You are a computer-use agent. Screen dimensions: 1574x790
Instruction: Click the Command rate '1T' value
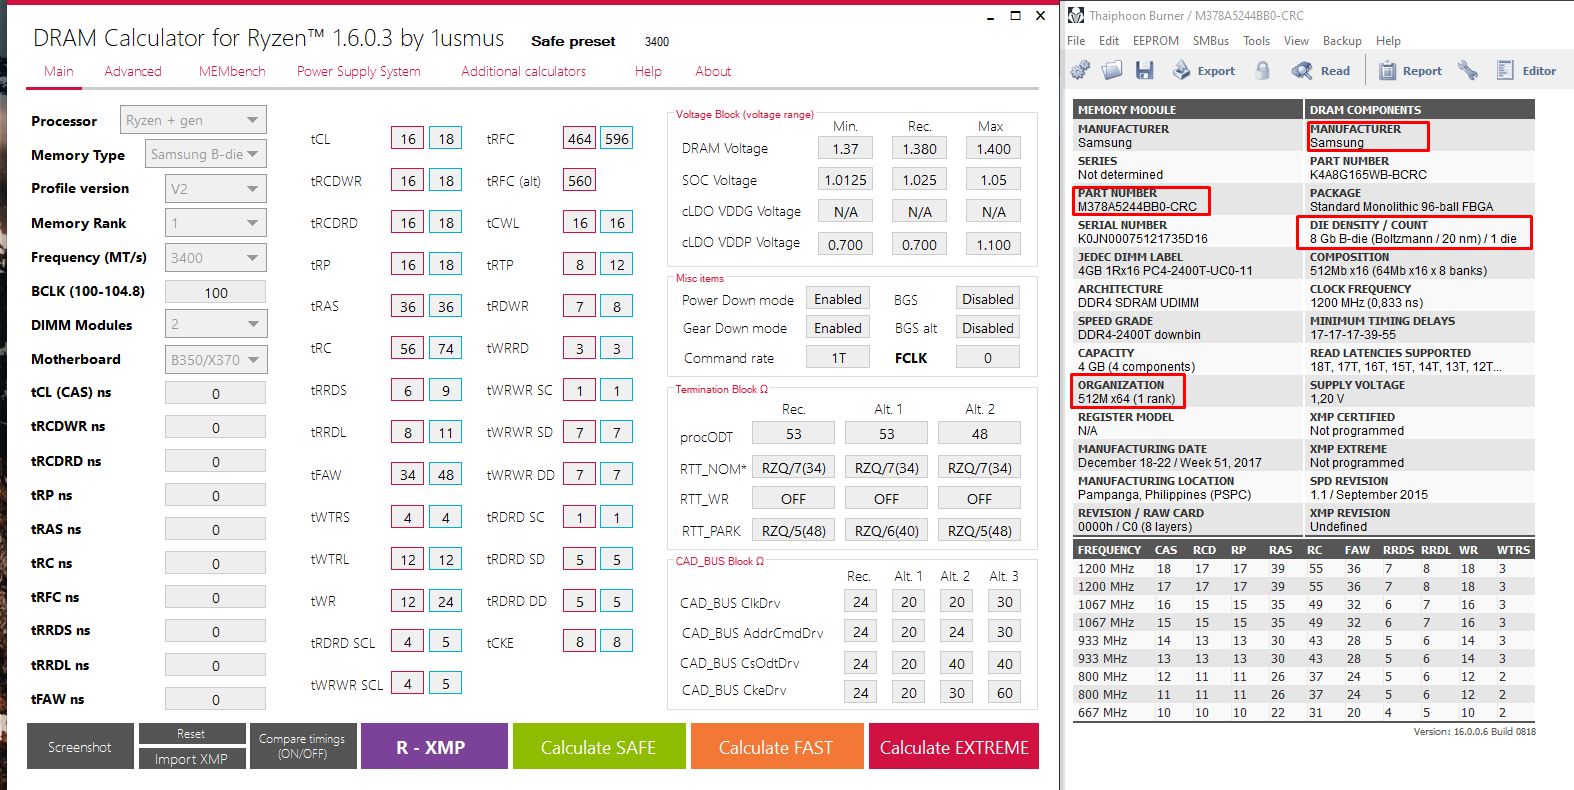point(838,357)
